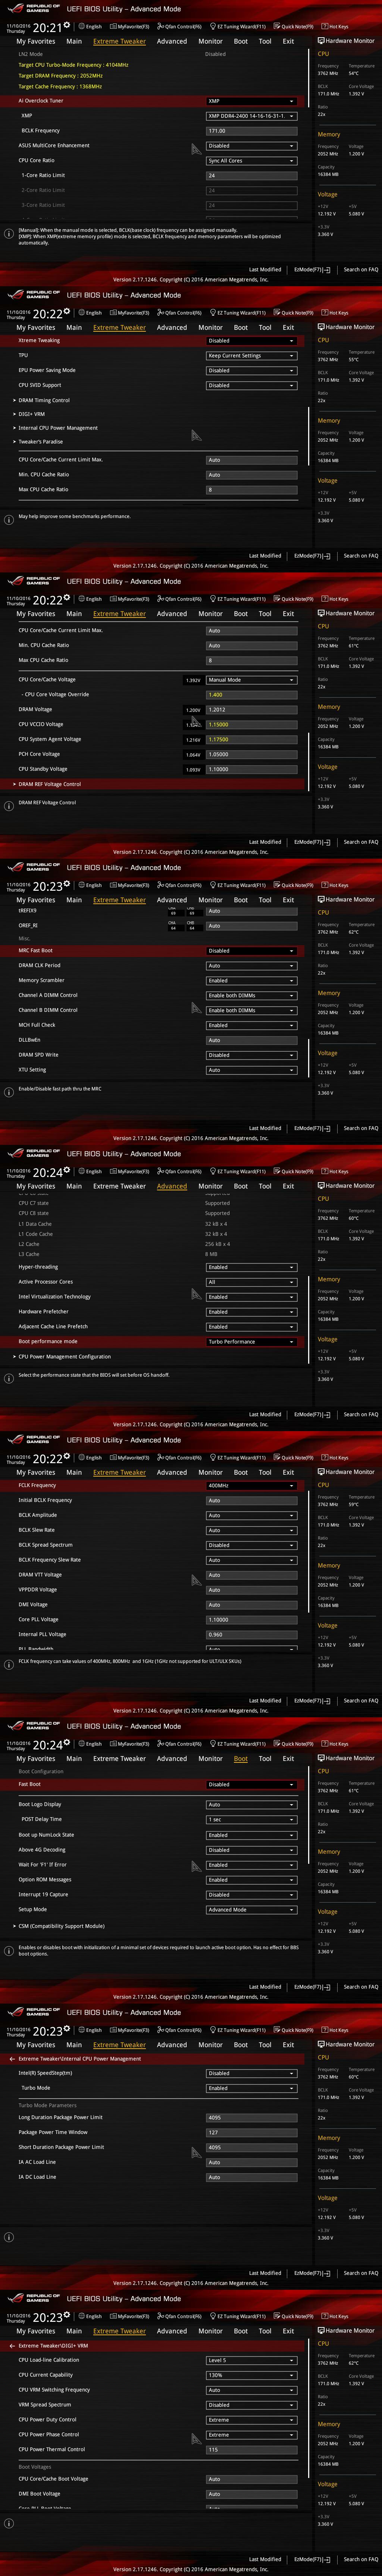Click Hot Keys icon on the DRAM REF Voltage screen
The height and width of the screenshot is (2576, 382).
point(325,599)
